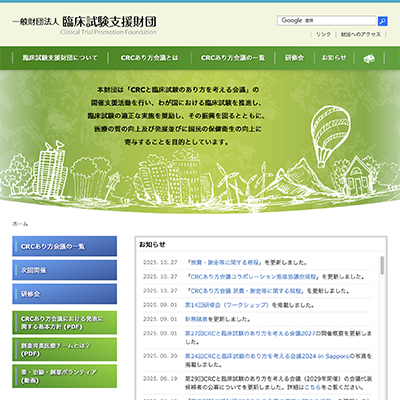Screen dimensions: 400x400
Task: Open the 財務諸表 link
Action: 196,319
